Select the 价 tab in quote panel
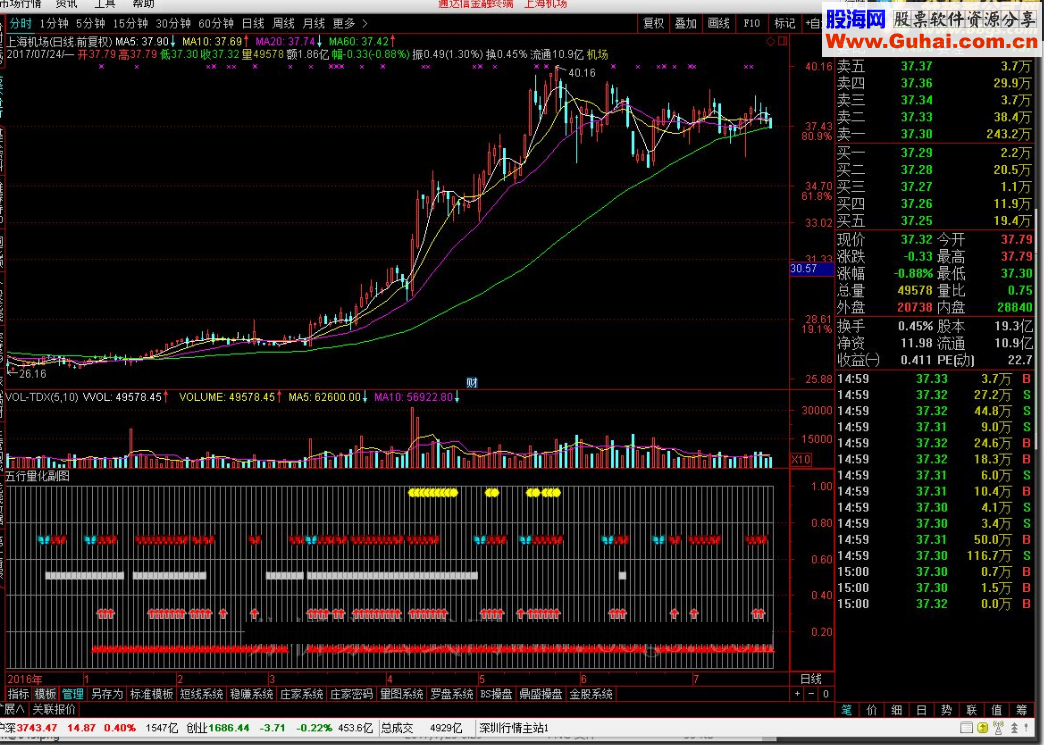Screen dimensions: 1044x745 [x=872, y=710]
